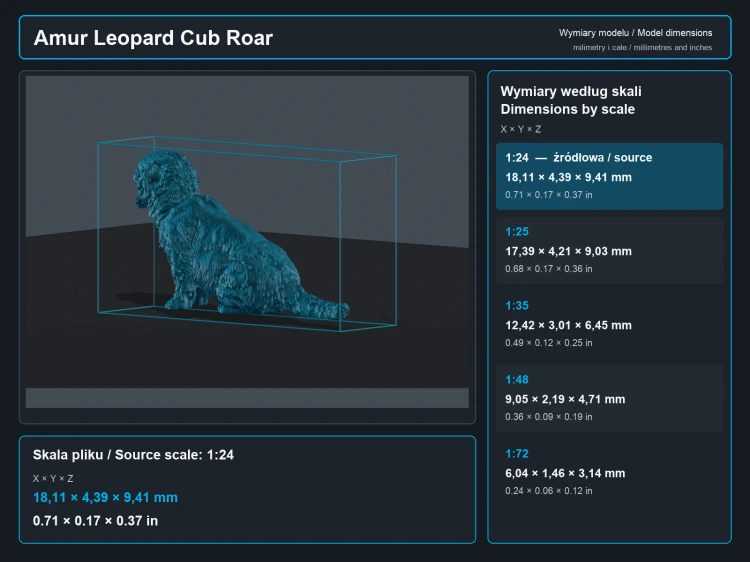Click 'milimetry i cale / millimetres and inches' subtitle

(642, 47)
